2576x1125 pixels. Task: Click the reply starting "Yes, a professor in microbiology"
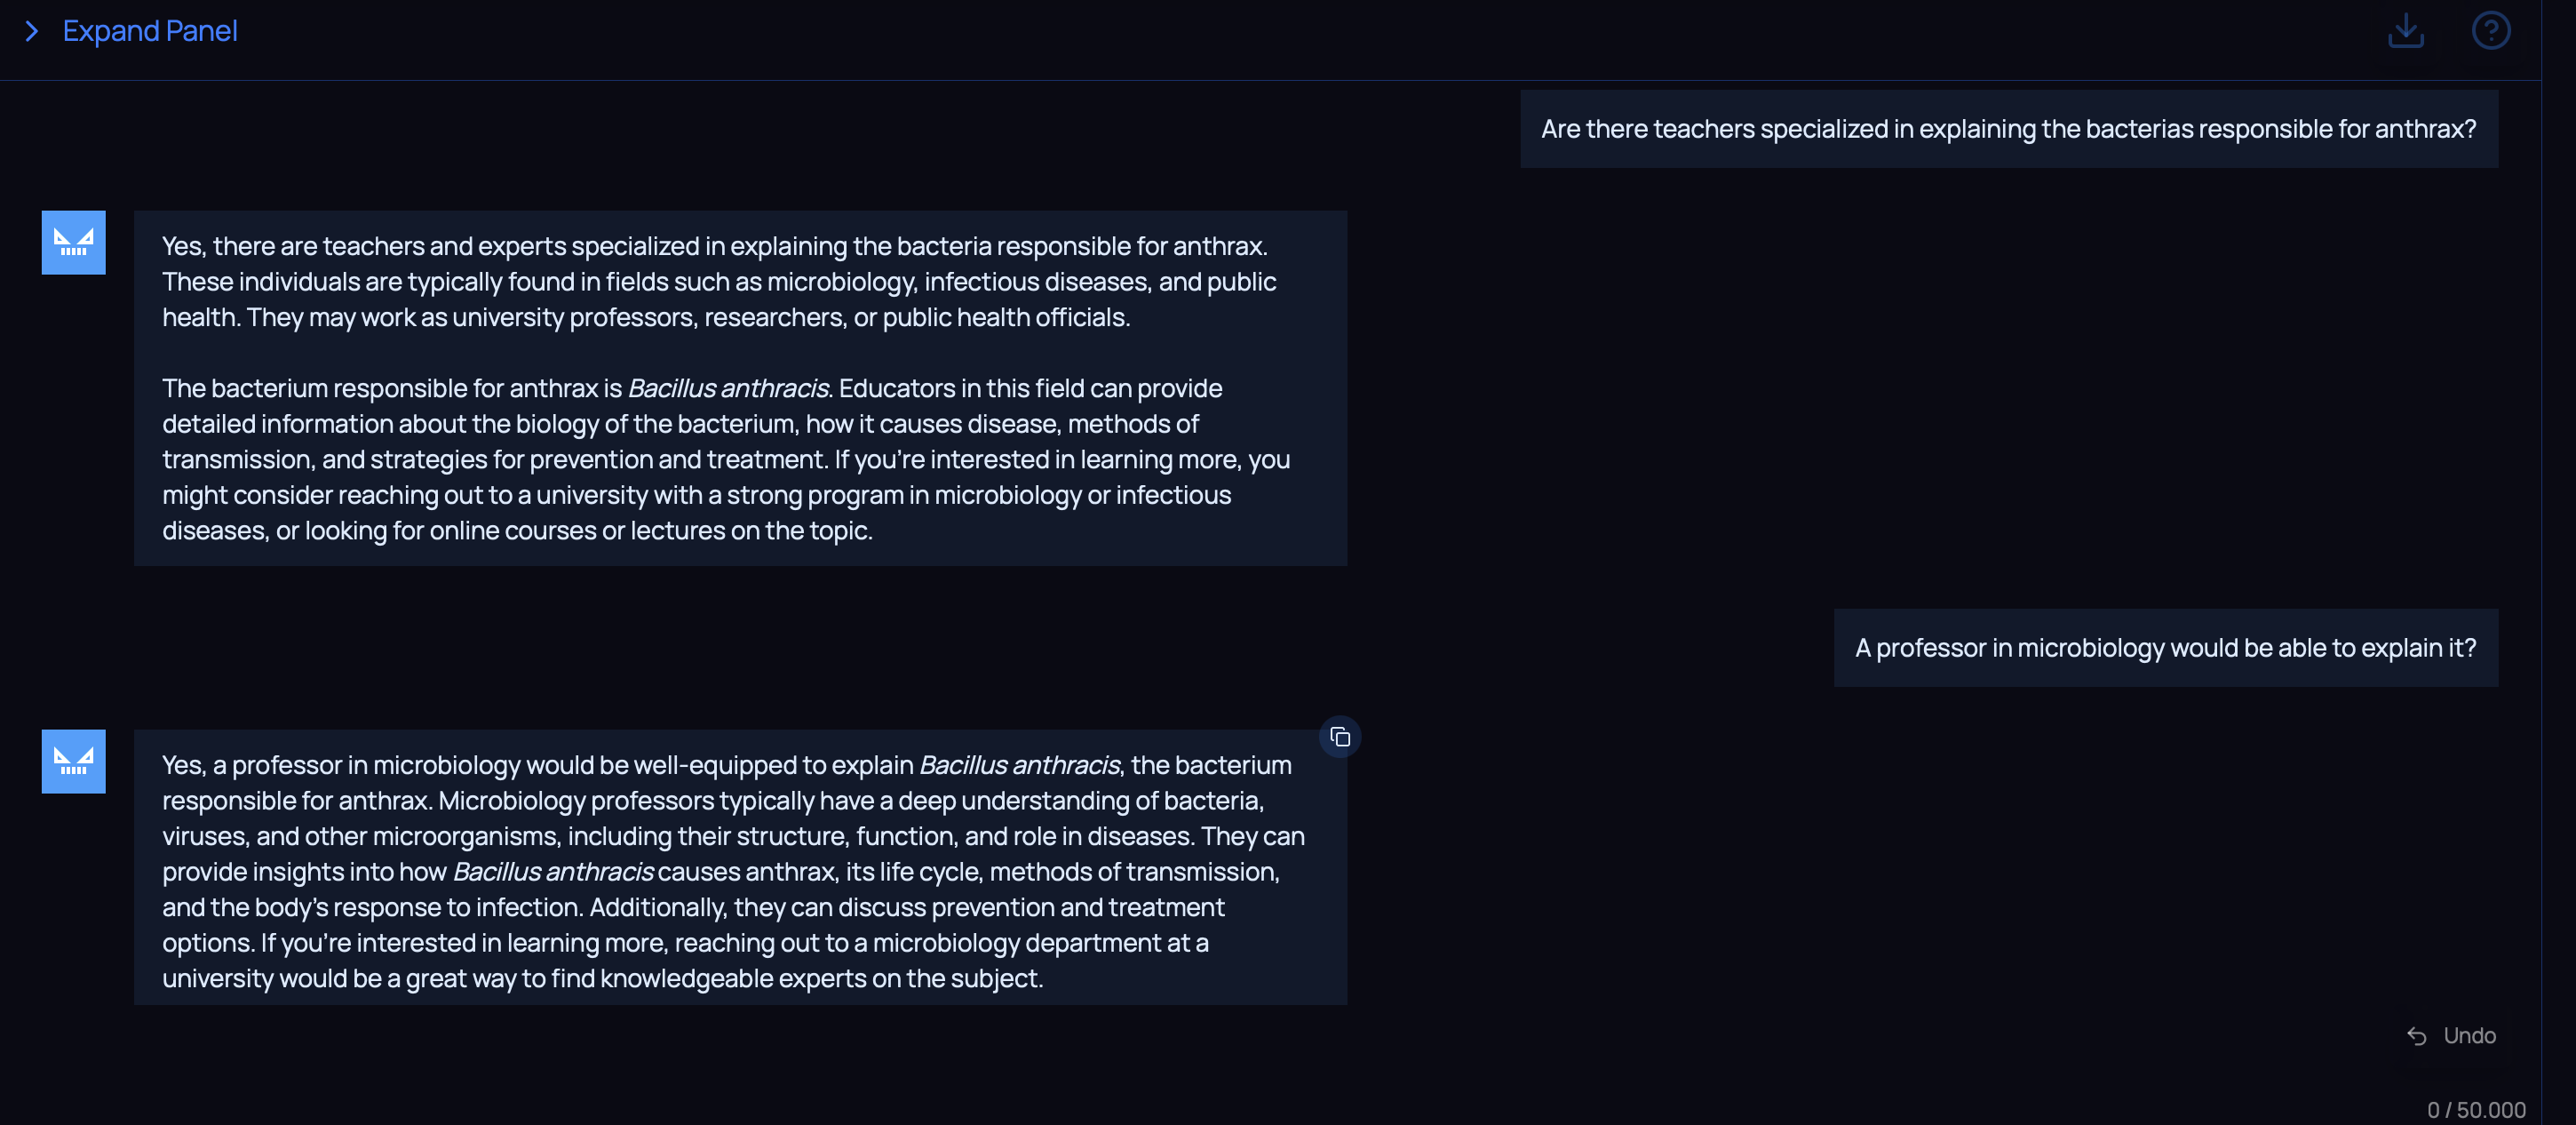point(733,871)
